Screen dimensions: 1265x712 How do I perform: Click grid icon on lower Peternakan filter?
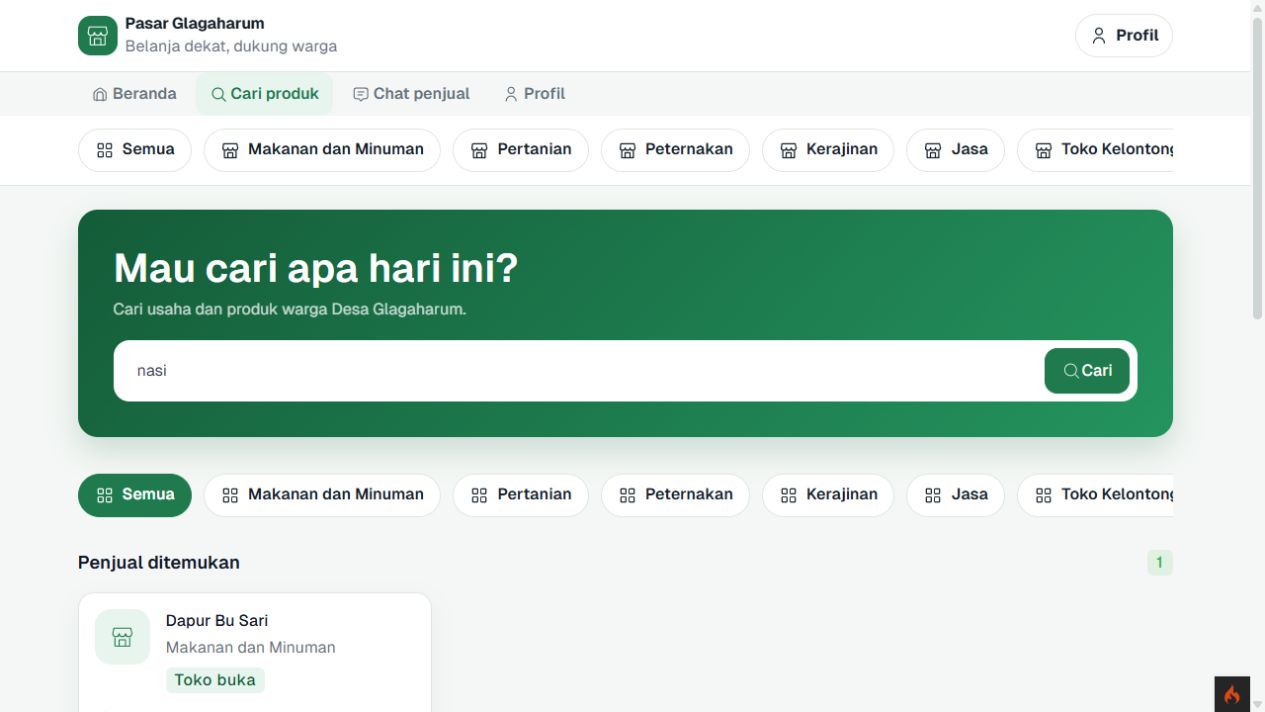click(627, 495)
